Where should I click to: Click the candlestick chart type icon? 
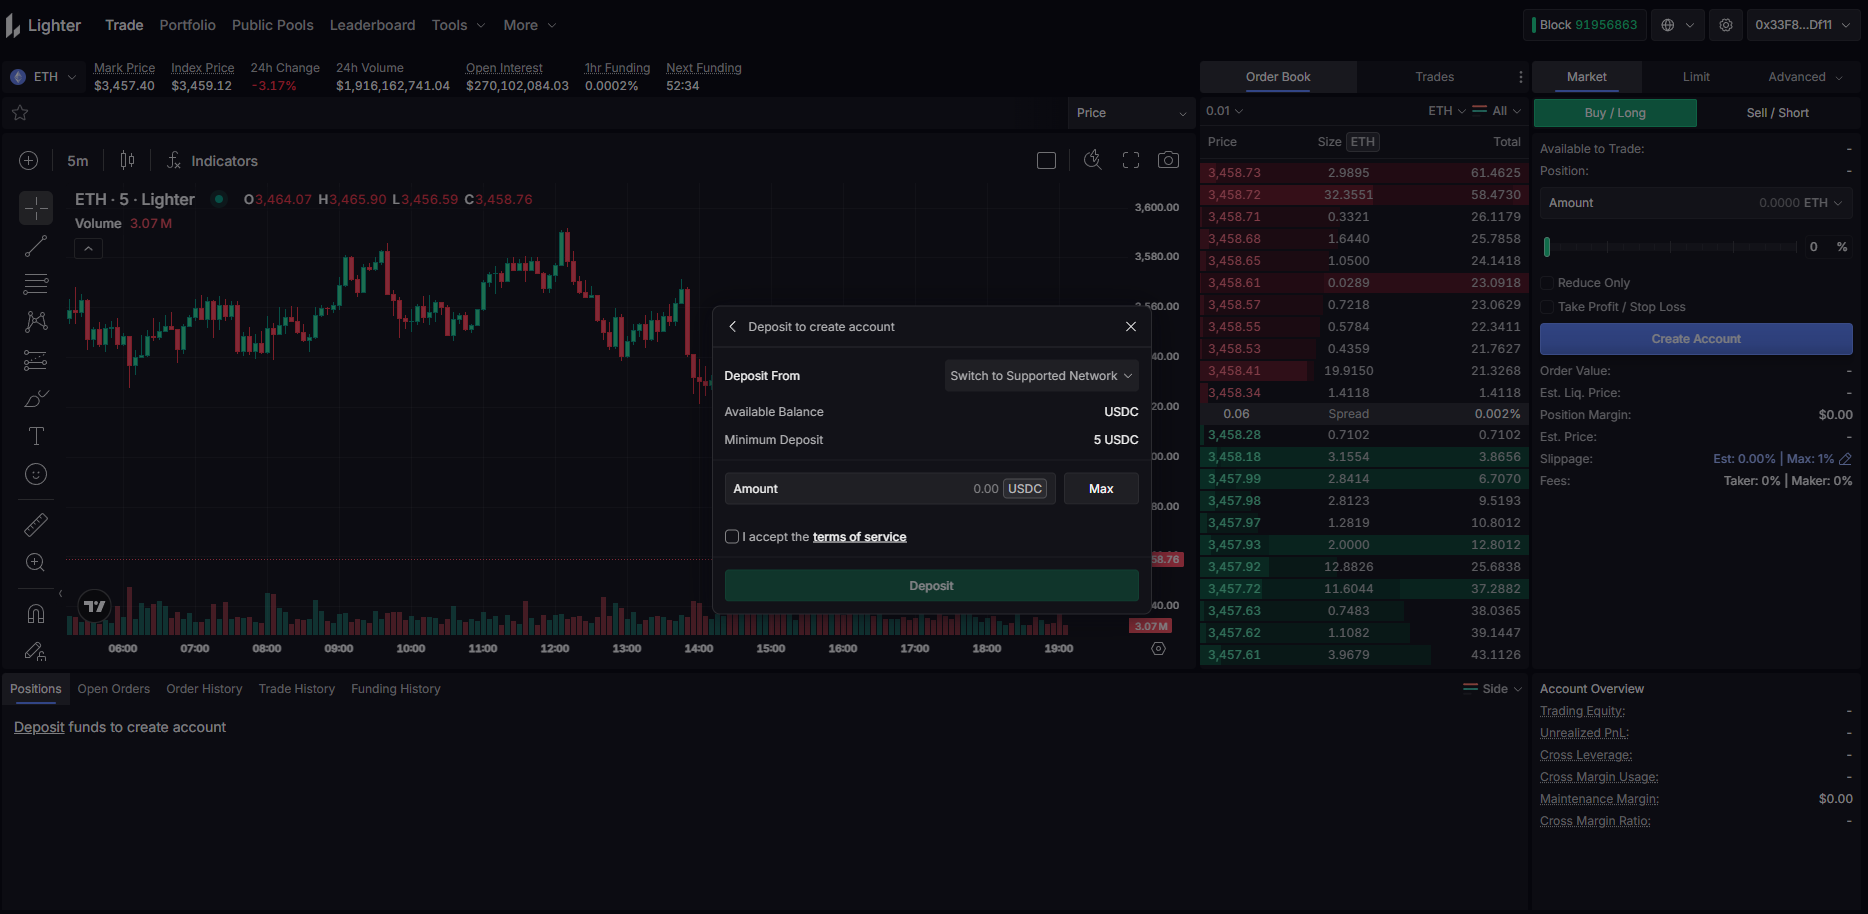[x=127, y=160]
